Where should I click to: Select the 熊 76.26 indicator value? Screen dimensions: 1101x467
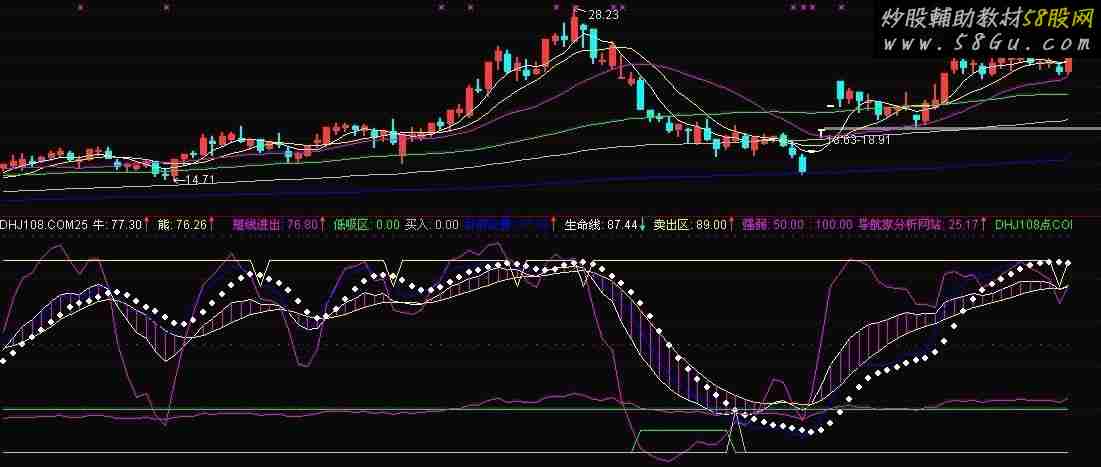pos(183,225)
